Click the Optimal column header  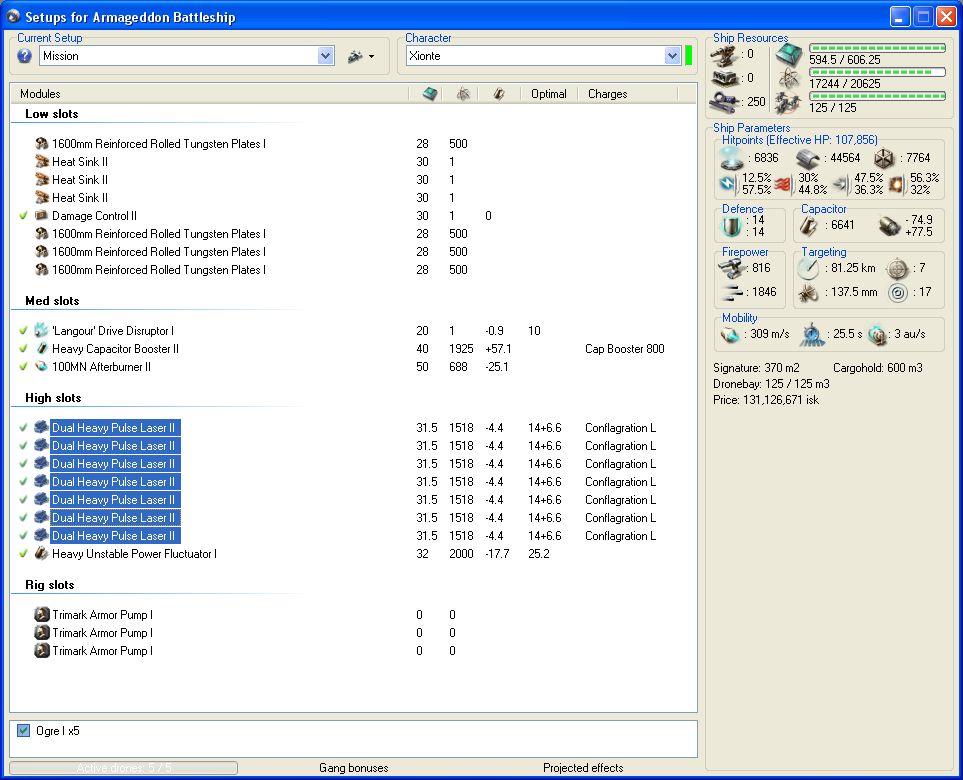[548, 94]
